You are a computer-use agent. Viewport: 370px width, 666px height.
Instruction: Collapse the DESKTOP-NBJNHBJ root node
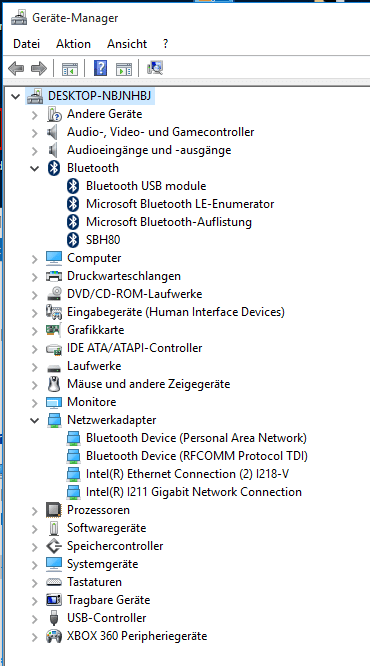pyautogui.click(x=16, y=96)
